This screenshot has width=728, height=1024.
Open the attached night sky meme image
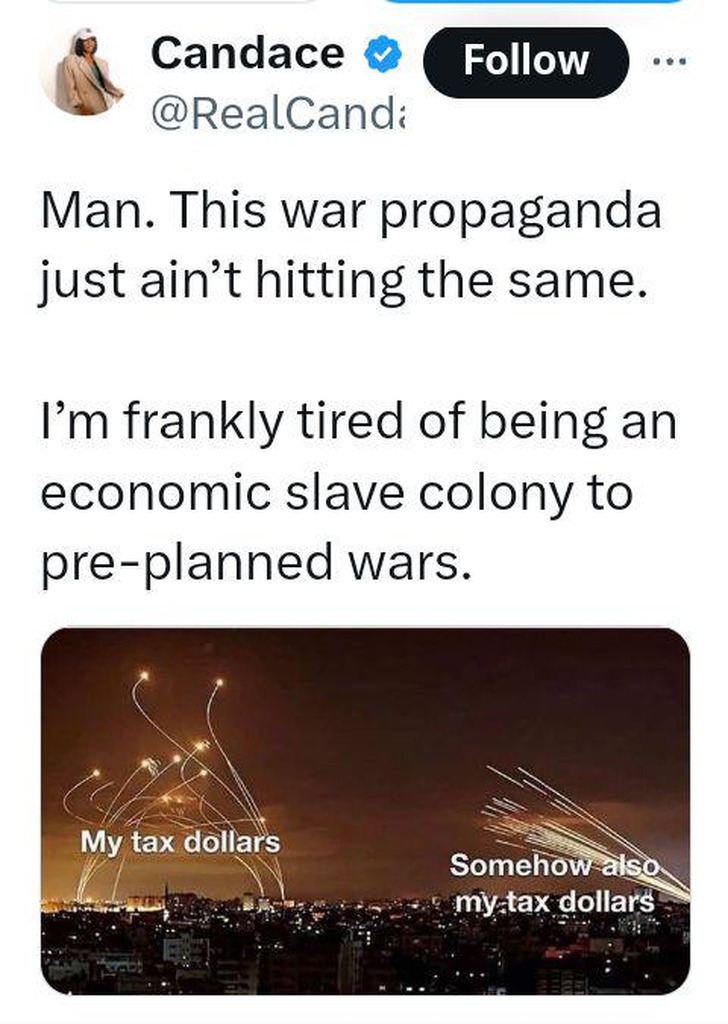(365, 811)
